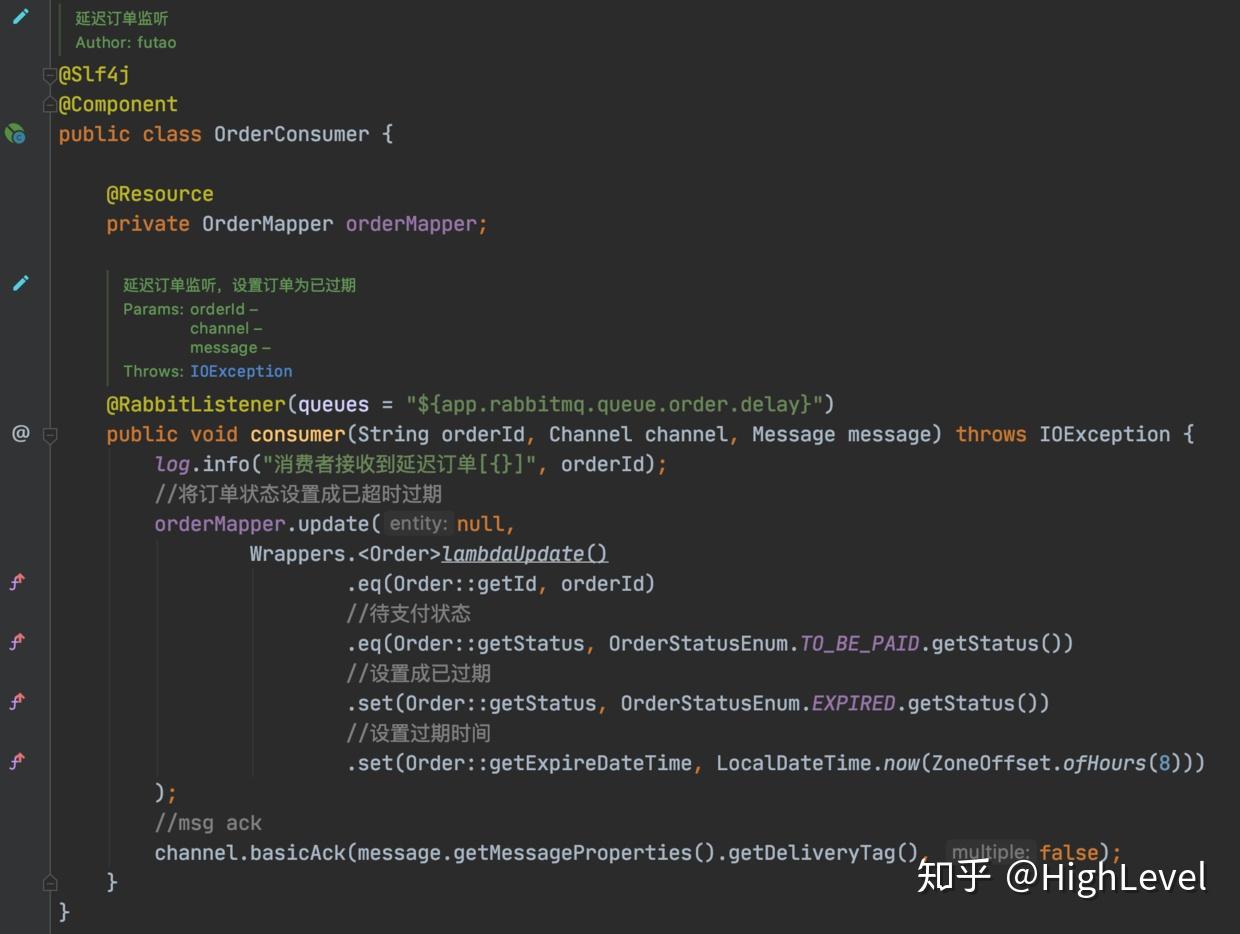The height and width of the screenshot is (934, 1240).
Task: Click the @RabbitListener annotation
Action: tap(196, 404)
